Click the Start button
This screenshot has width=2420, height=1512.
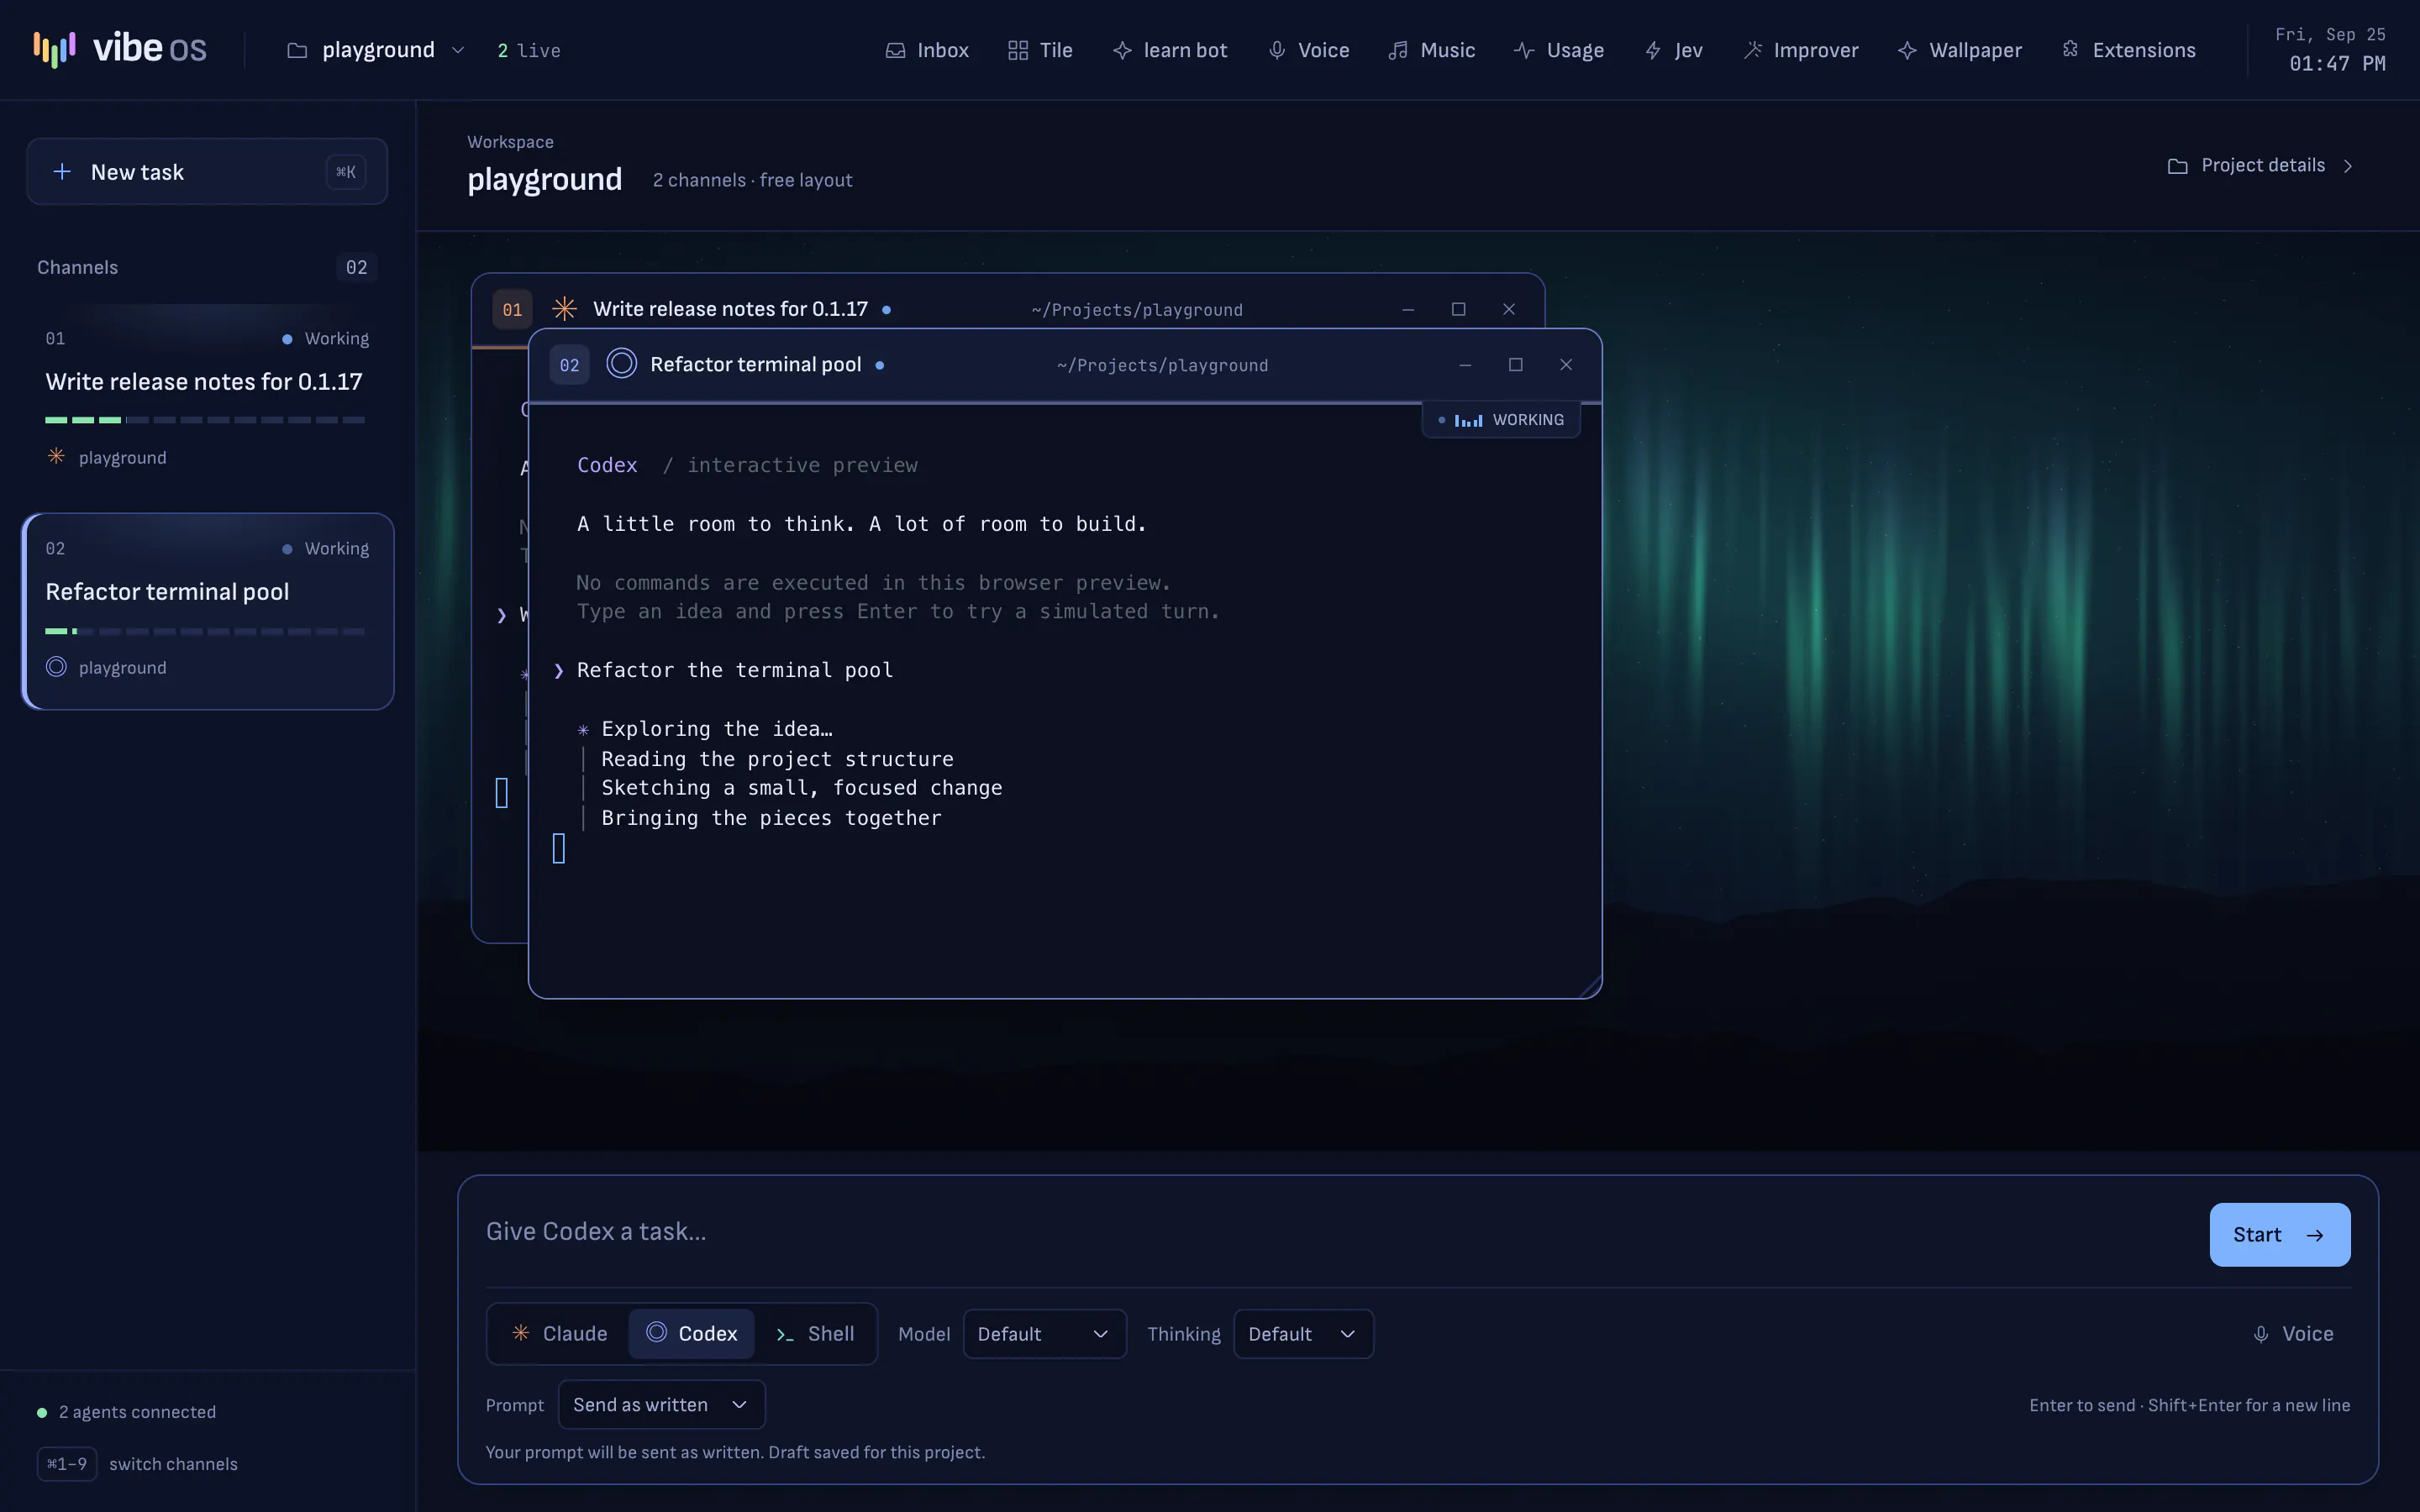(2279, 1235)
